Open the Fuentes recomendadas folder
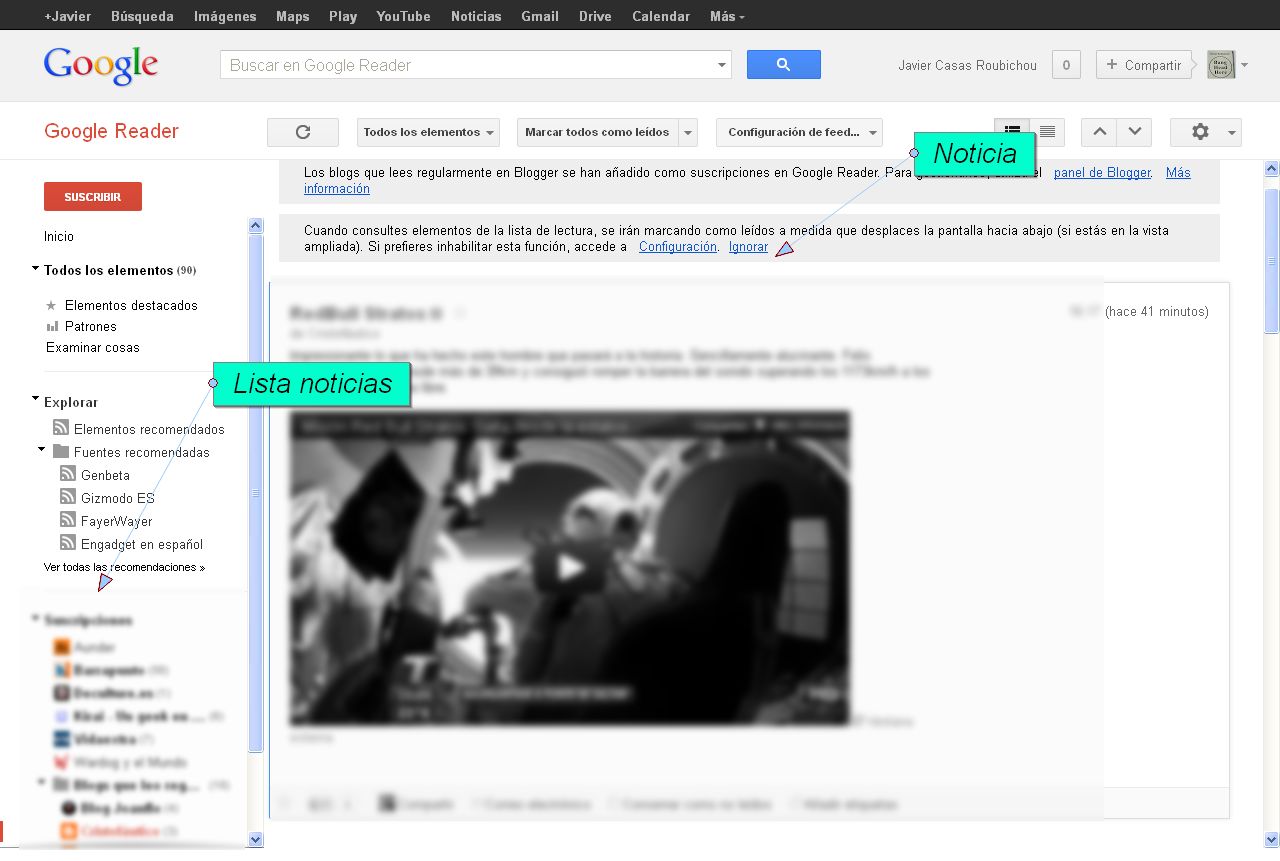Screen dimensions: 1280x861 (141, 452)
